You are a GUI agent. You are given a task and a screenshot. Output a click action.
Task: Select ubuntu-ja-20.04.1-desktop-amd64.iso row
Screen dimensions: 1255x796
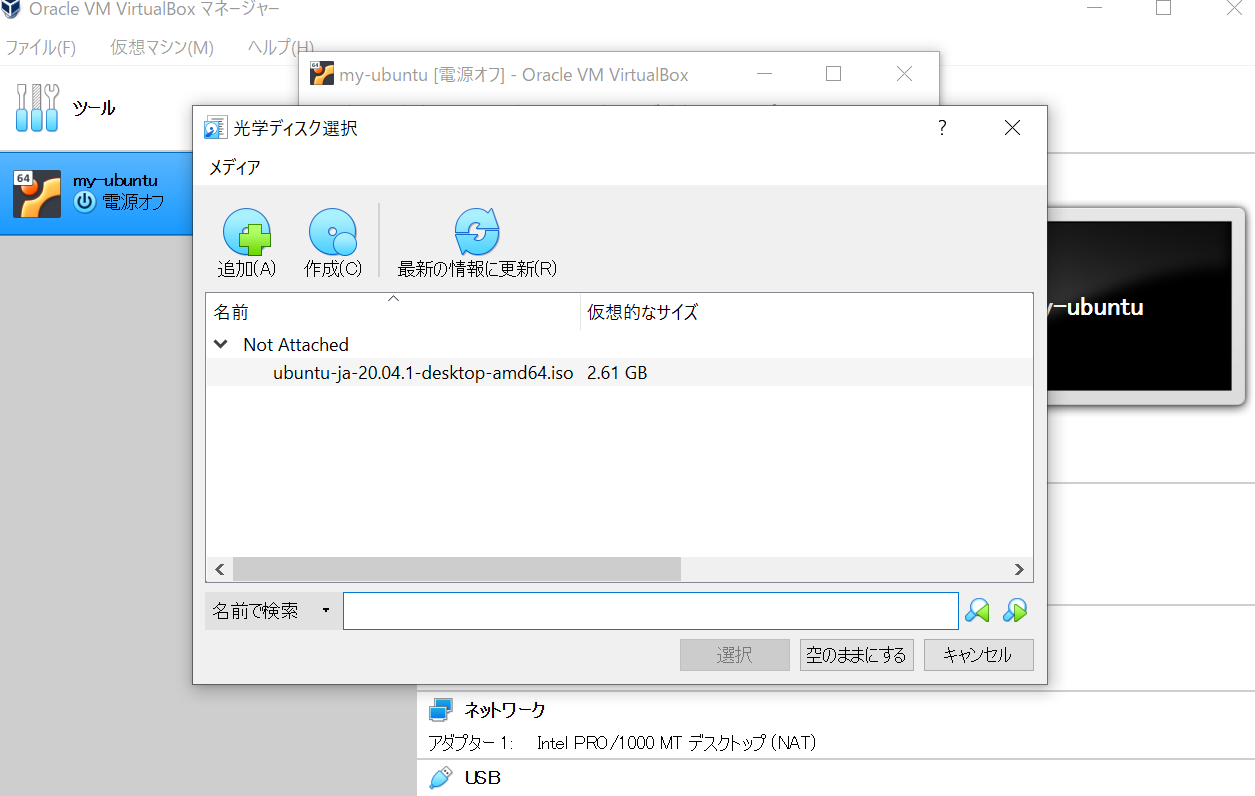point(619,373)
